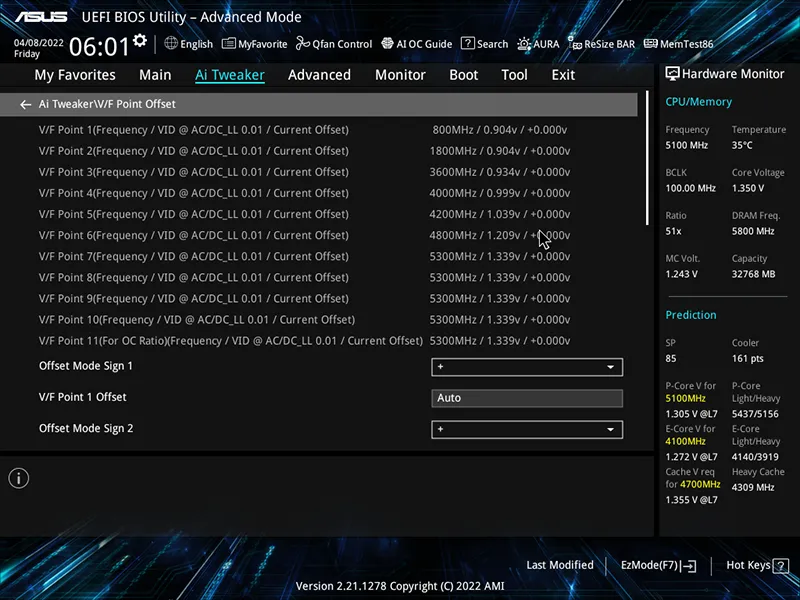Open Qfan Control fan icon

pos(303,43)
